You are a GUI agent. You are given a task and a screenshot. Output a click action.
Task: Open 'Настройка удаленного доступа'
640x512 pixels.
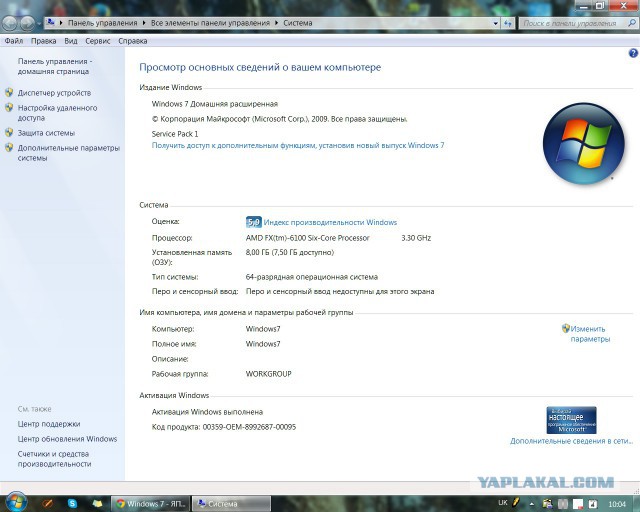[x=57, y=113]
